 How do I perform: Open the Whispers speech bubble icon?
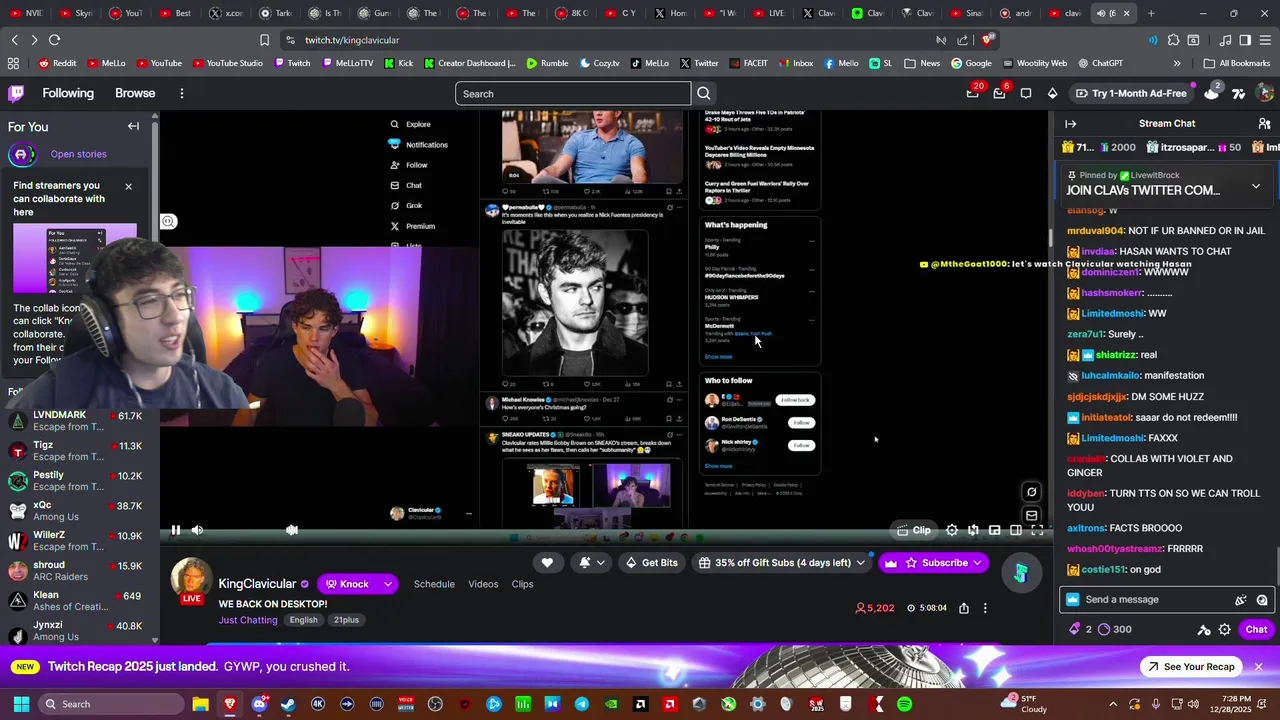pos(1026,93)
